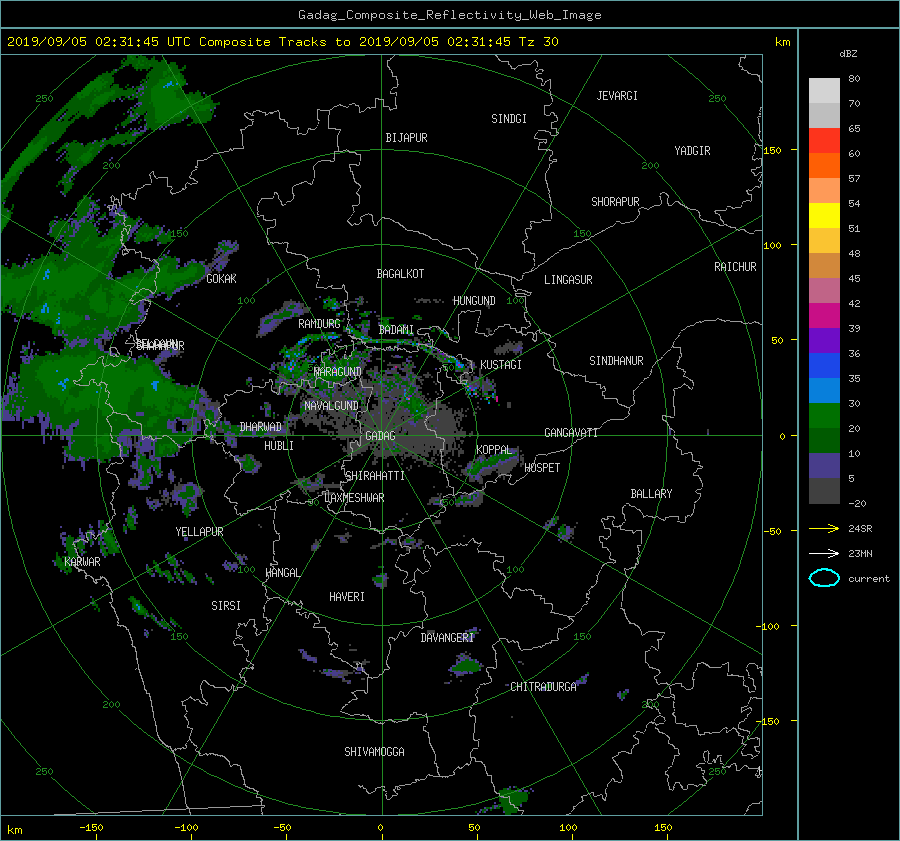
Task: Pick the indigo 10–5 dBZ swatch
Action: click(x=824, y=465)
